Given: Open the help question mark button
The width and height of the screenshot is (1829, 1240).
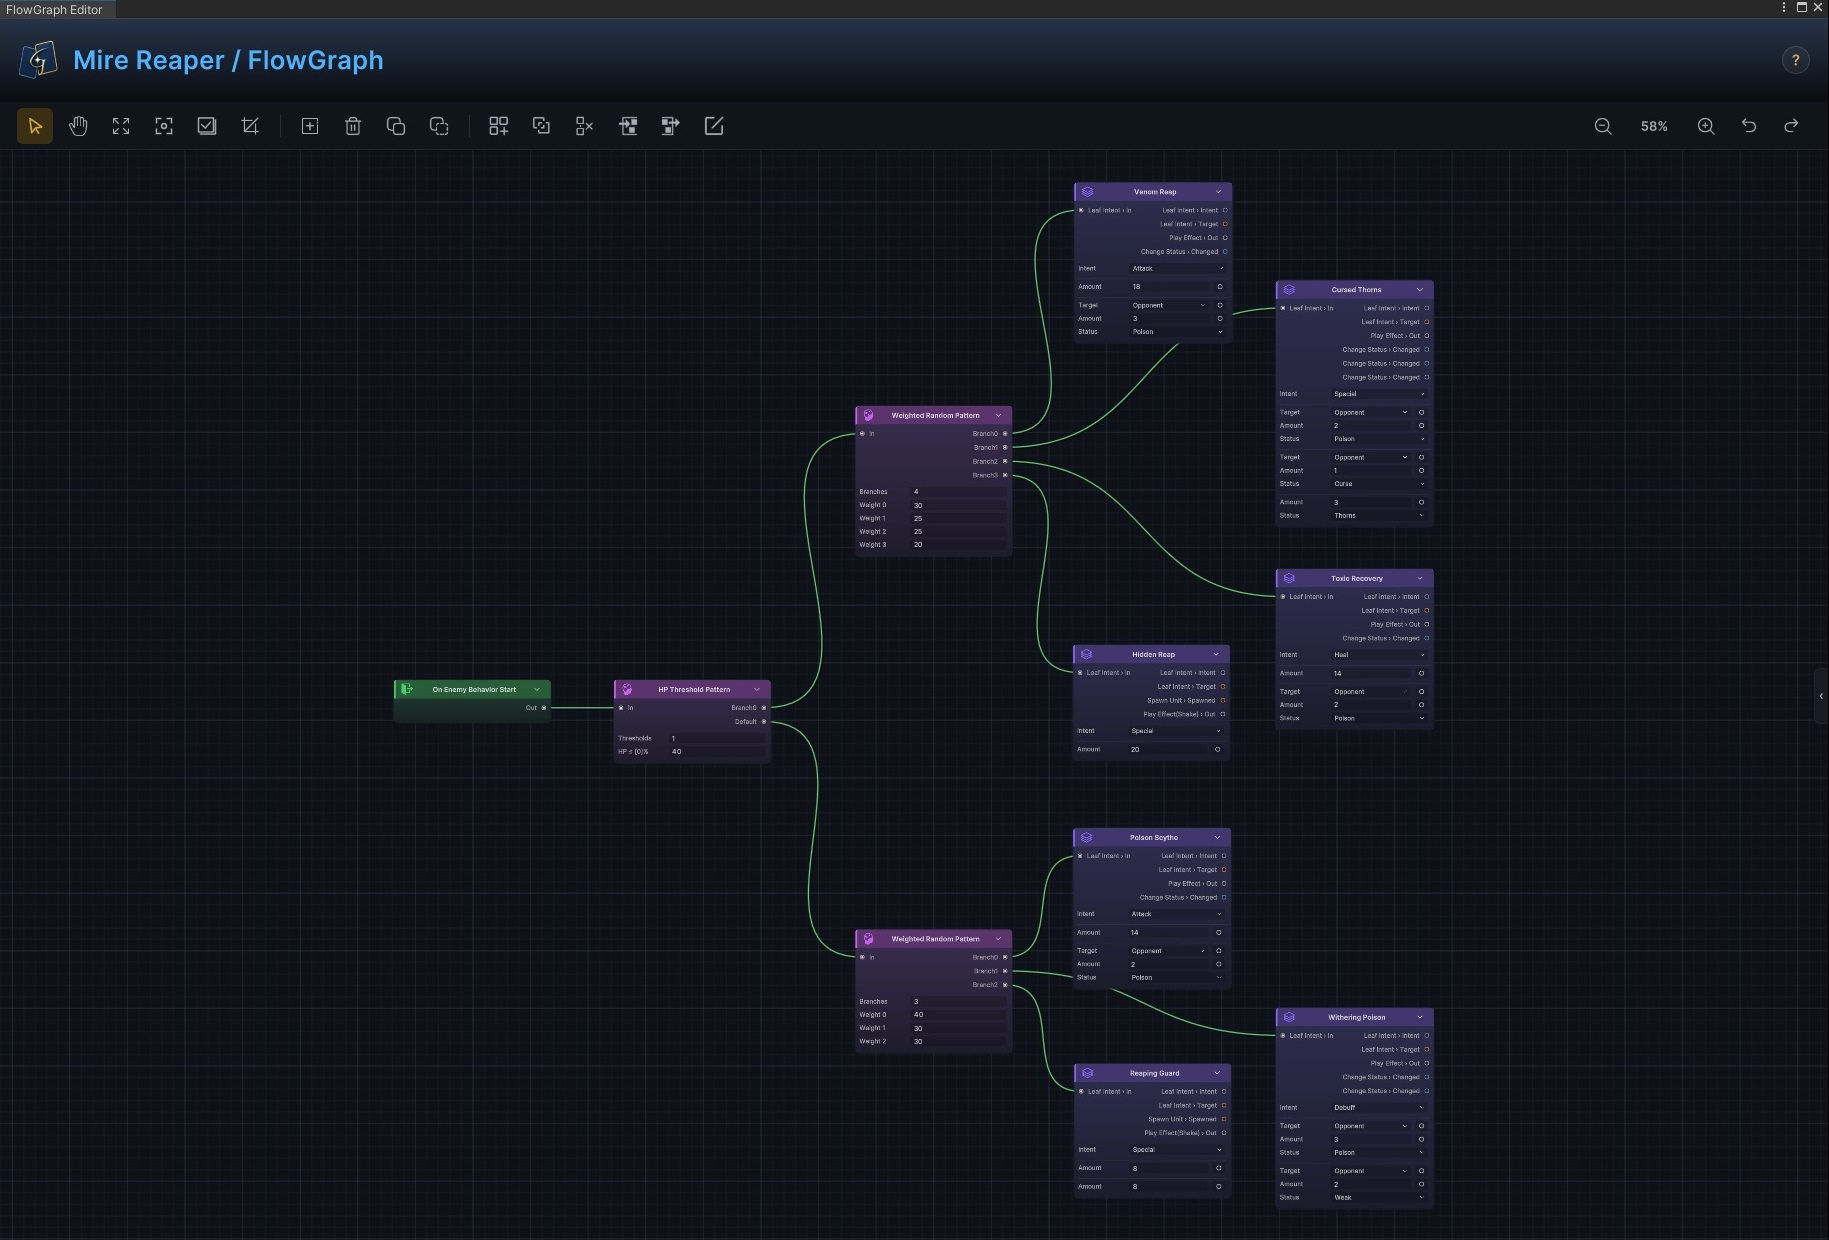Looking at the screenshot, I should [1796, 60].
